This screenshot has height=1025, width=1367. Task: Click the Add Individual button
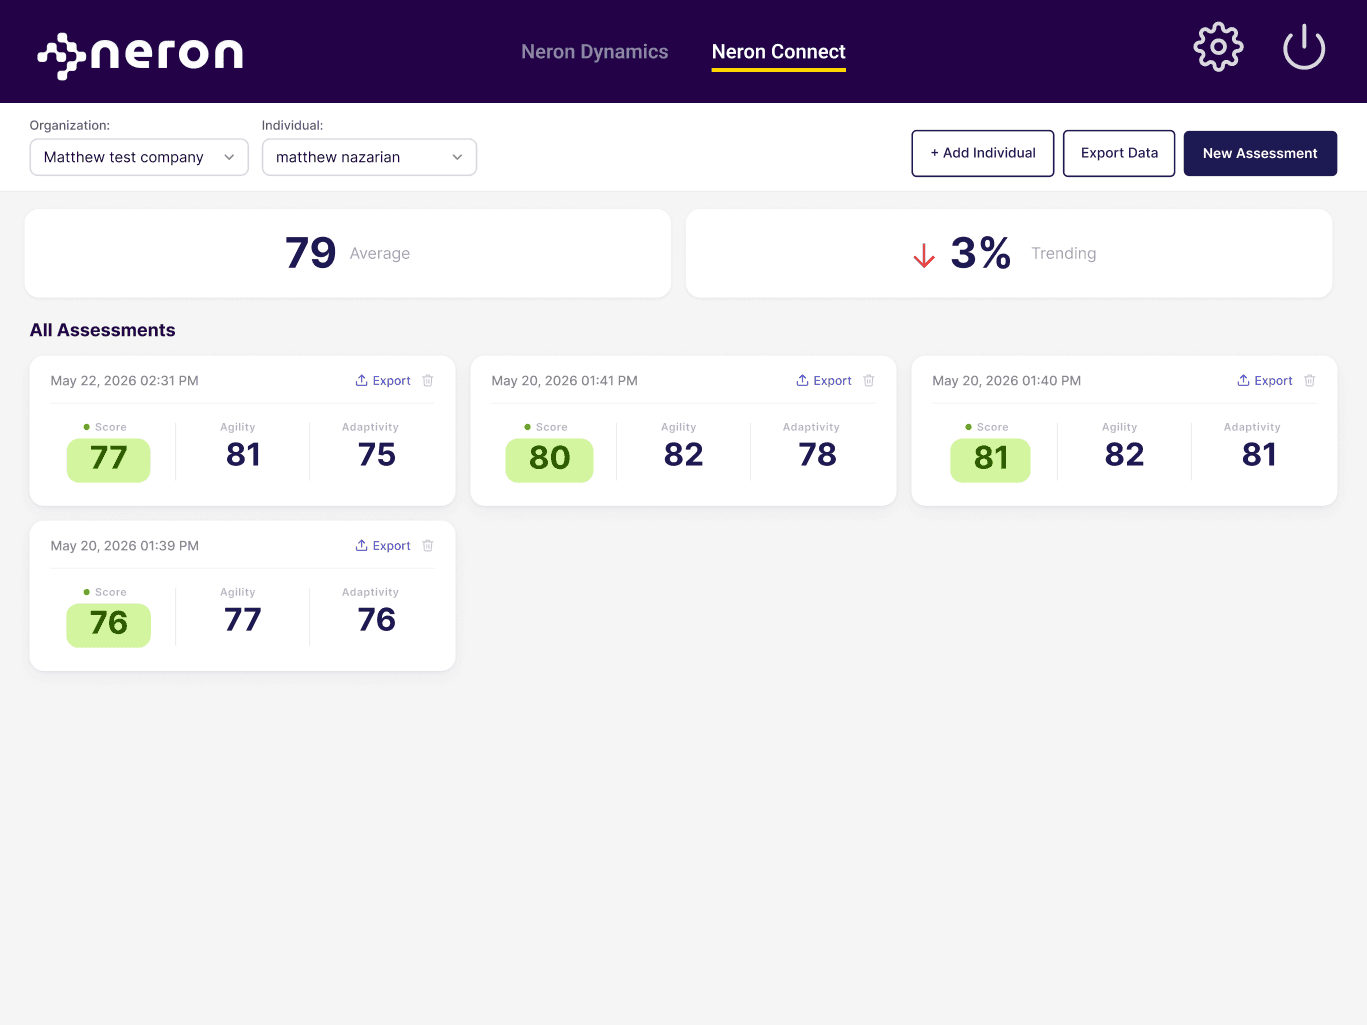coord(983,153)
